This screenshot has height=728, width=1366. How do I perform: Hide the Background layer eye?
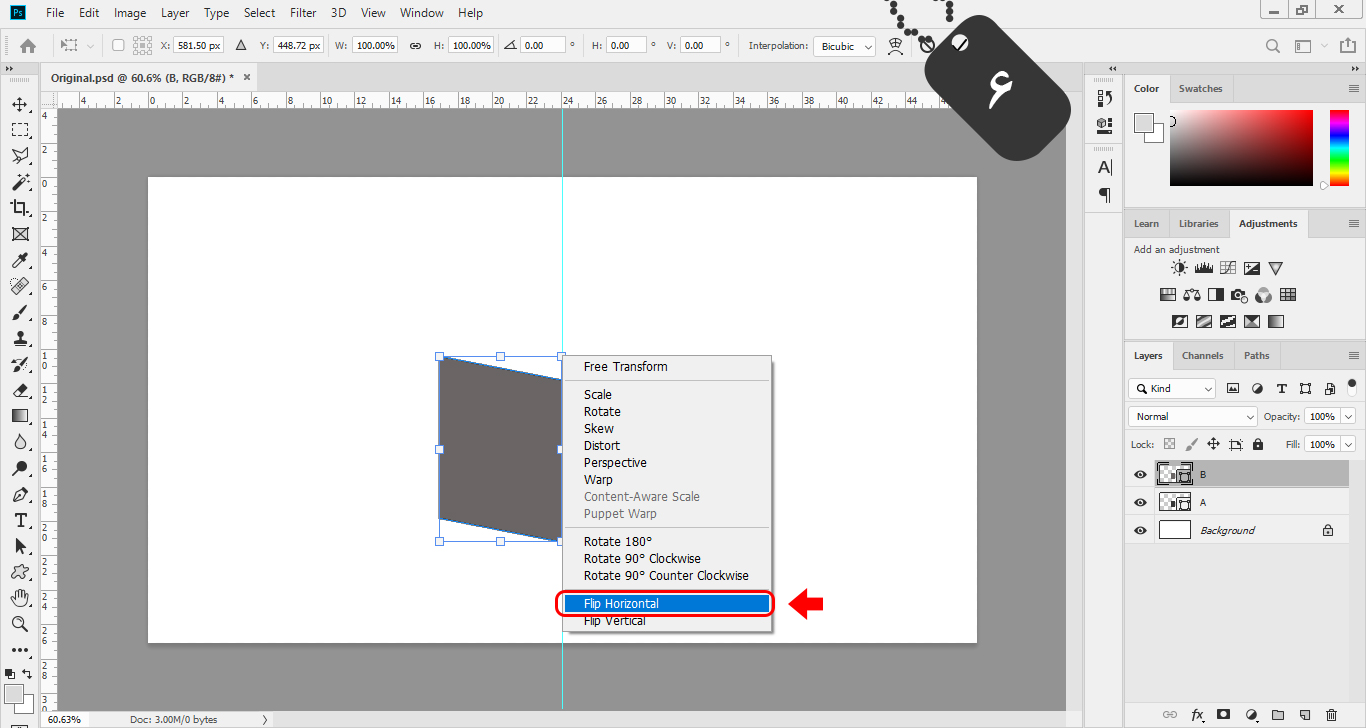tap(1140, 531)
